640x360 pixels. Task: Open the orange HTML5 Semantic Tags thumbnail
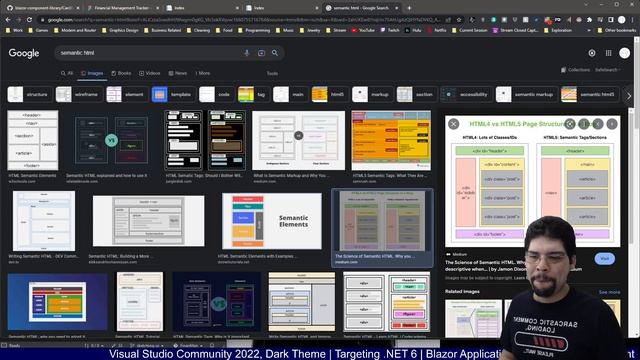pos(391,140)
